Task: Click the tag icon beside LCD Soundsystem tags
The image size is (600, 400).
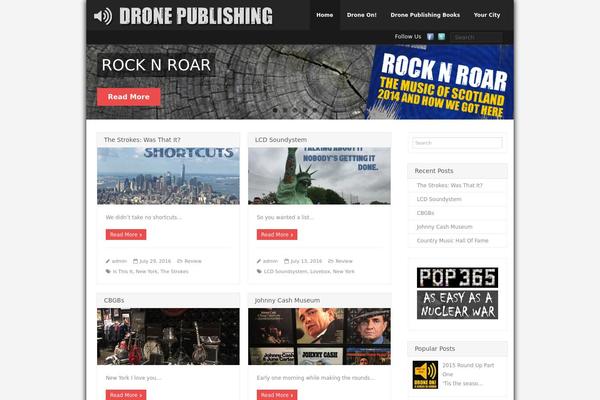Action: tap(259, 271)
